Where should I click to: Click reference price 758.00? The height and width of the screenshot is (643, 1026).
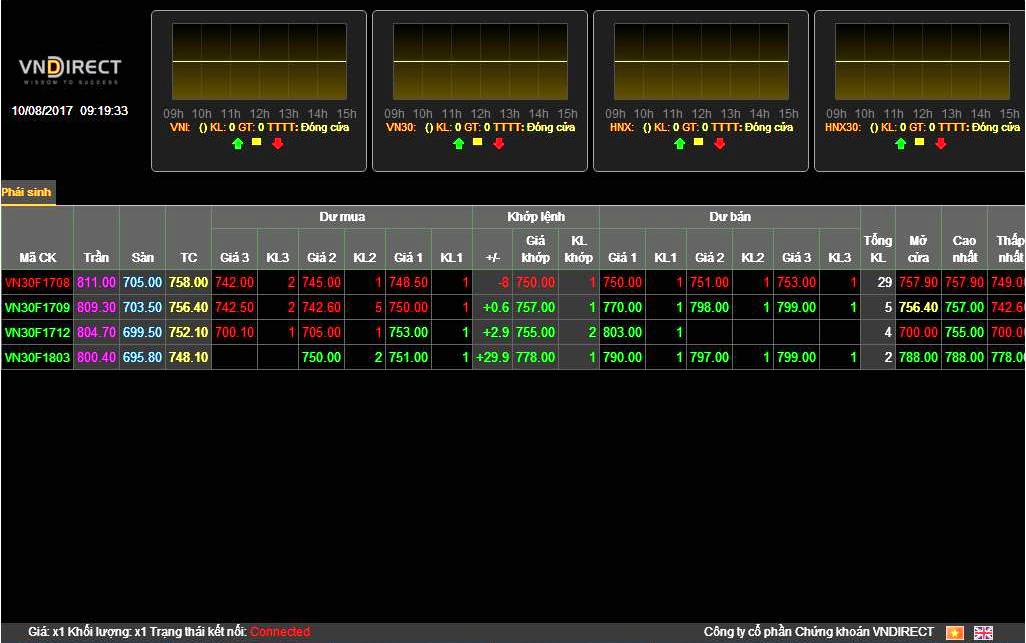coord(188,283)
